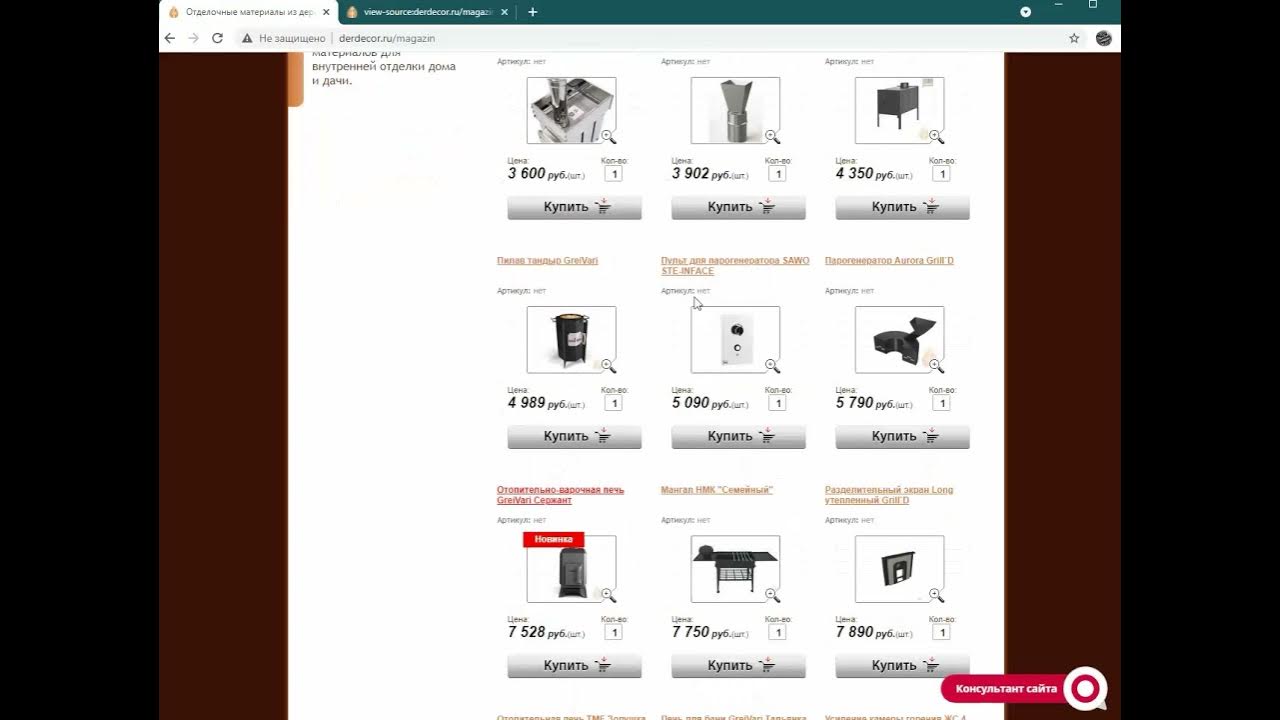Screen dimensions: 1280x720
Task: Open Отопительно-варочная печь GrelVari Сержант link
Action: (x=560, y=495)
